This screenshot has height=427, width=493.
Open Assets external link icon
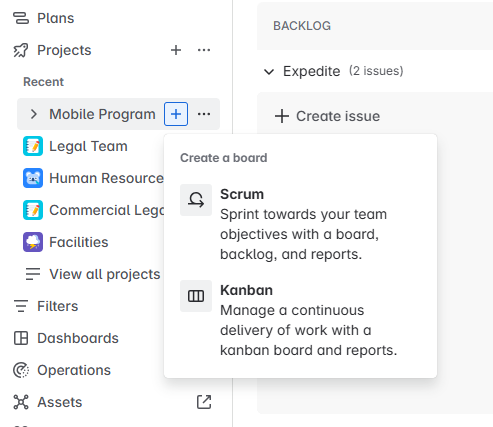(204, 402)
